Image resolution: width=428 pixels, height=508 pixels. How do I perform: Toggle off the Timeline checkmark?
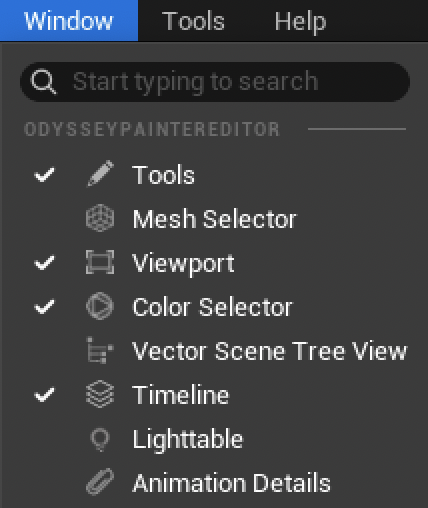pyautogui.click(x=44, y=394)
